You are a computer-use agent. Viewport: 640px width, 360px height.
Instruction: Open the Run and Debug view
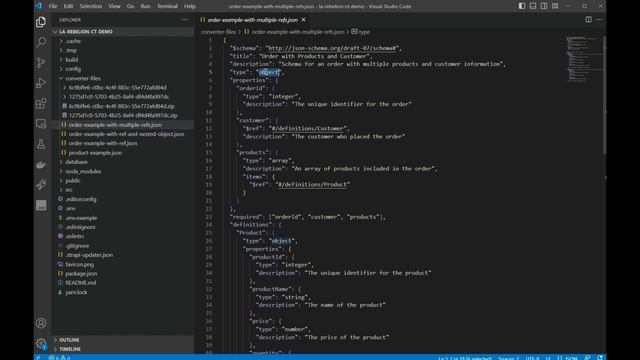click(x=41, y=83)
